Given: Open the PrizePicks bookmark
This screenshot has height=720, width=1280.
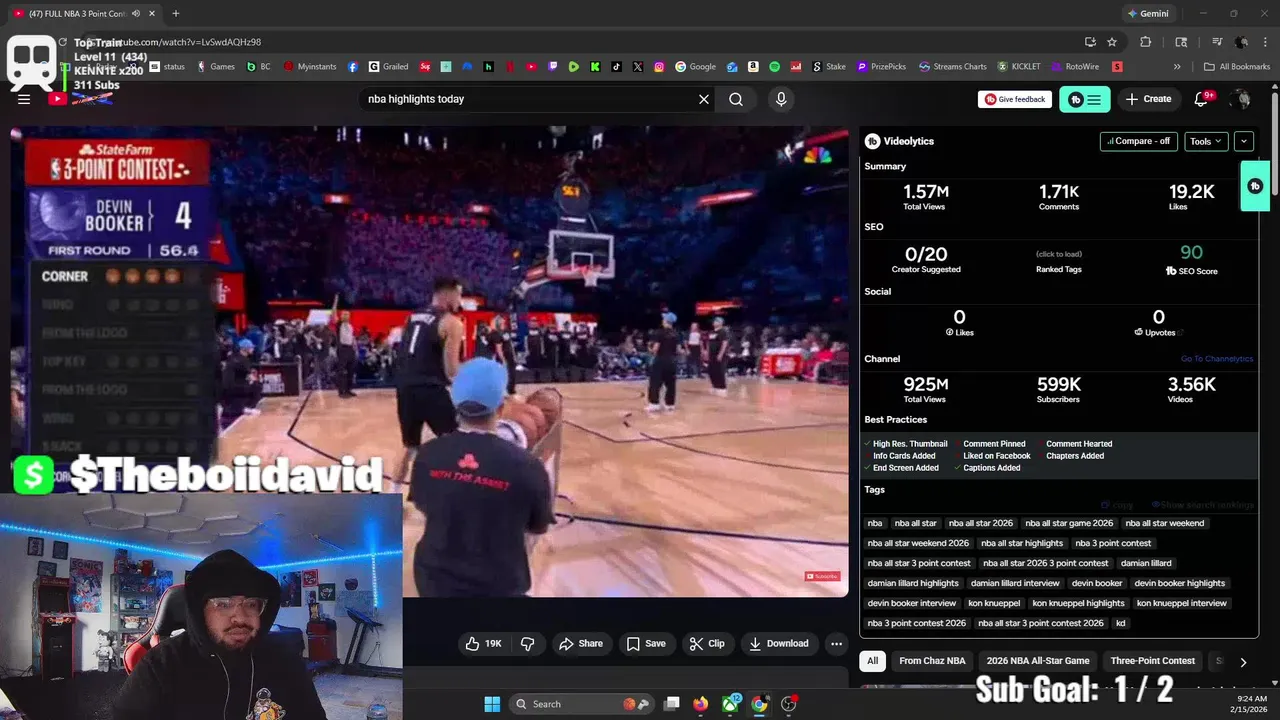Looking at the screenshot, I should [x=881, y=67].
